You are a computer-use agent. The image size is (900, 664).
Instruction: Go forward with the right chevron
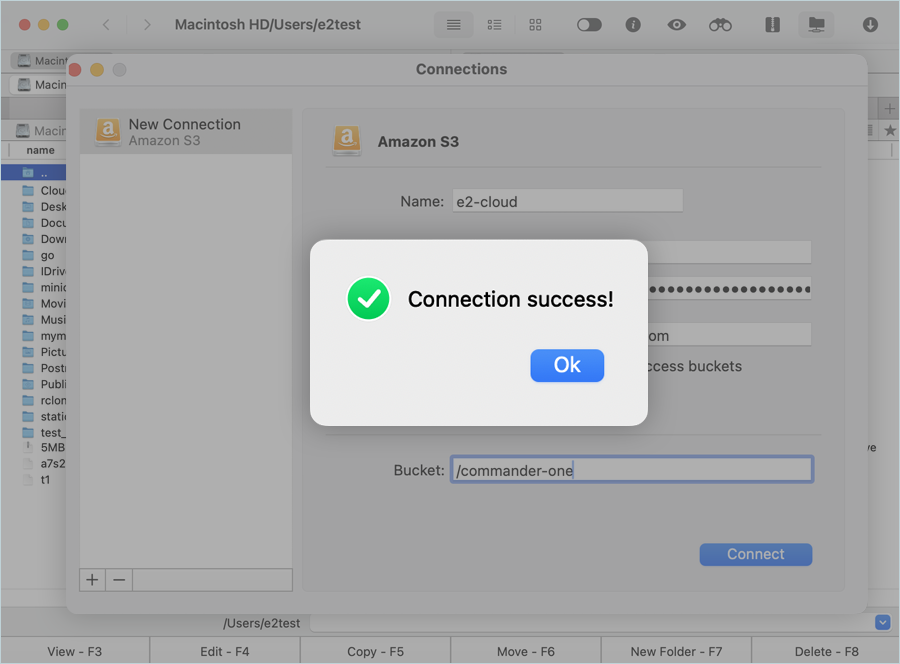(148, 25)
